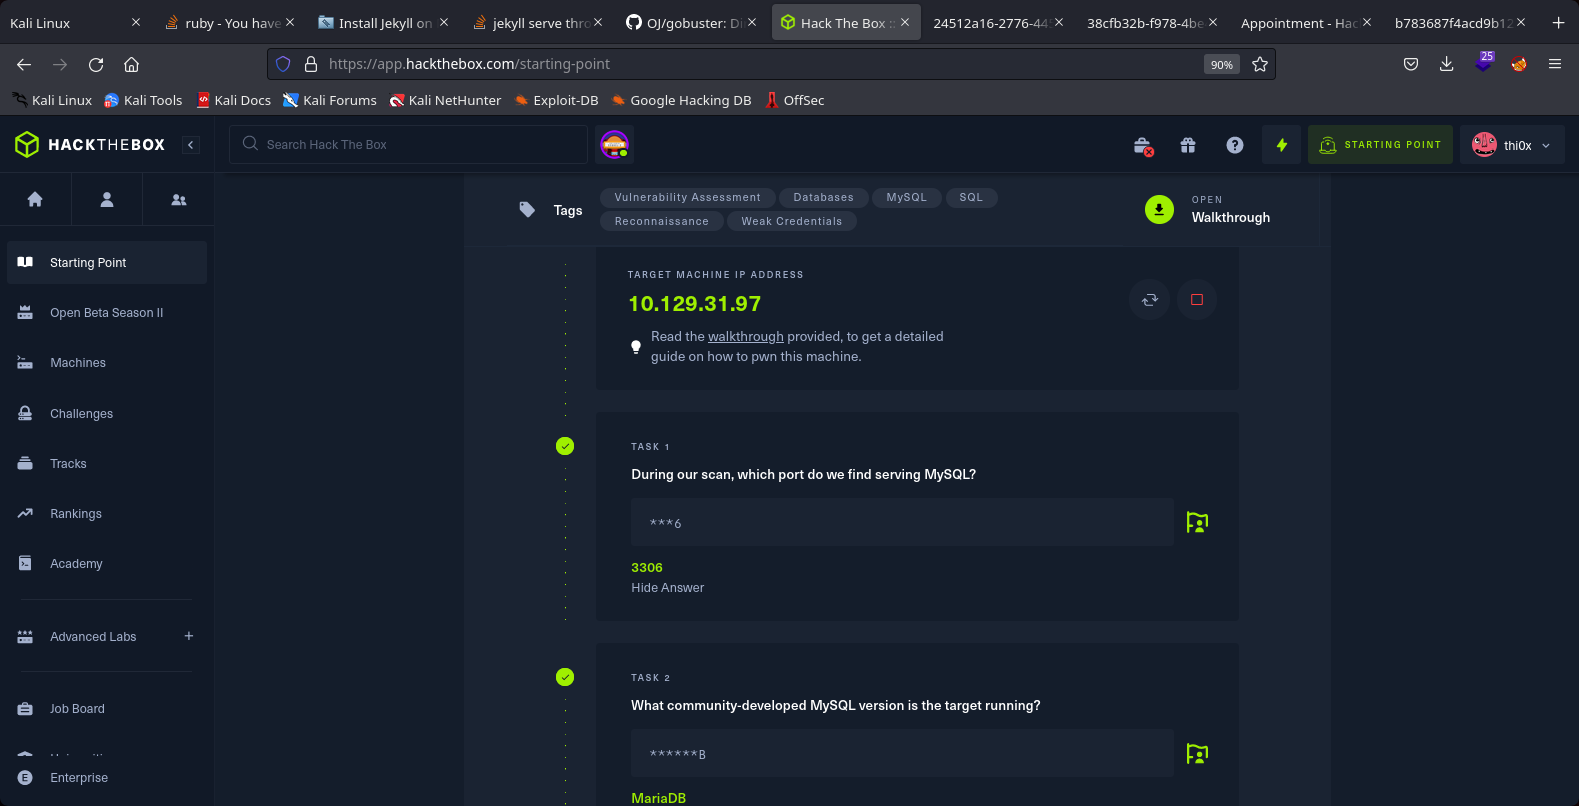Click the browser back arrow
This screenshot has height=806, width=1579.
click(24, 64)
